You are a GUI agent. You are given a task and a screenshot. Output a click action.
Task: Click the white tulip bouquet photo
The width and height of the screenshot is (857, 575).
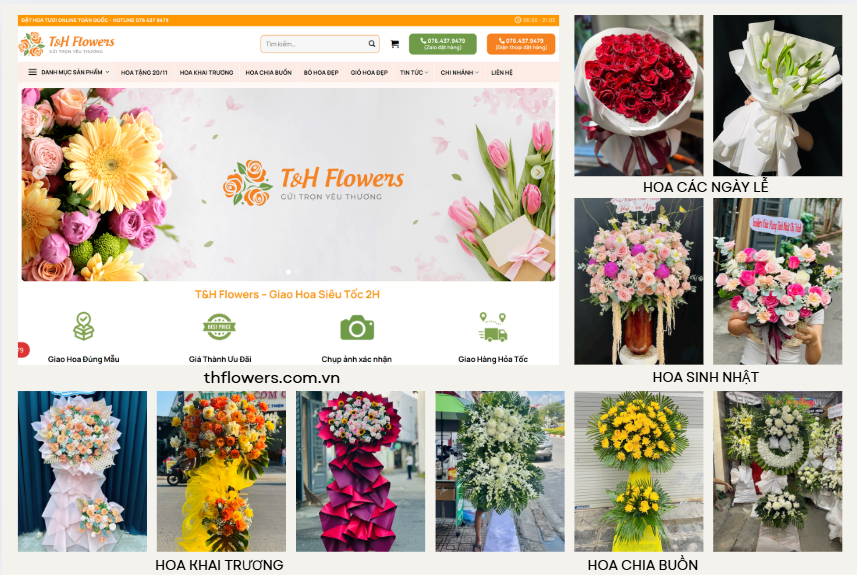tap(777, 95)
